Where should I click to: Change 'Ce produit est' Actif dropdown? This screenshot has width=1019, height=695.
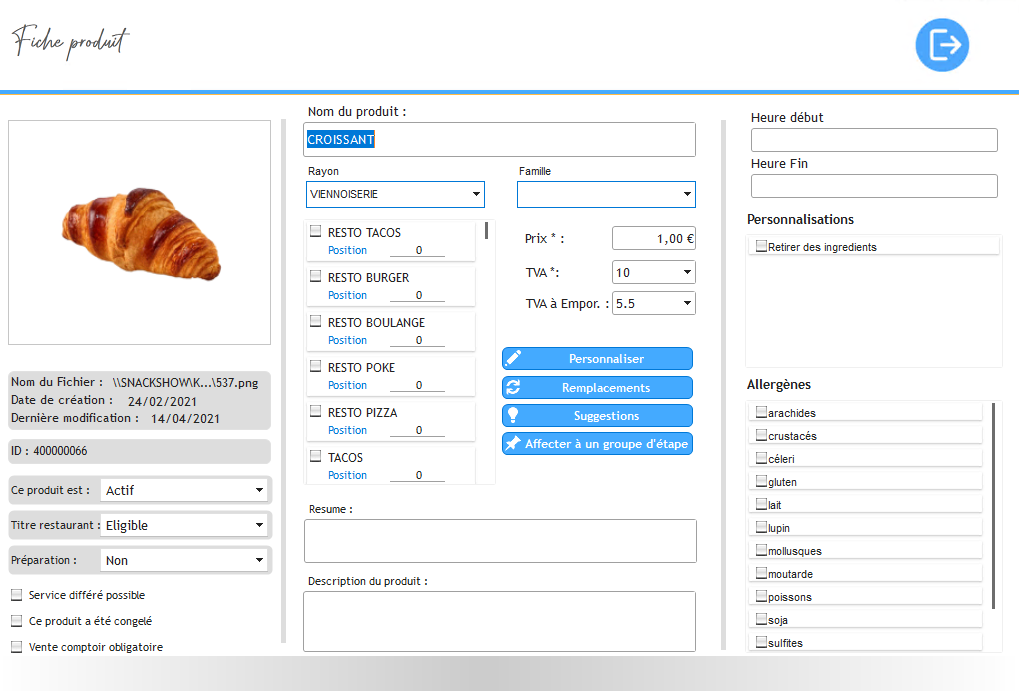coord(185,490)
